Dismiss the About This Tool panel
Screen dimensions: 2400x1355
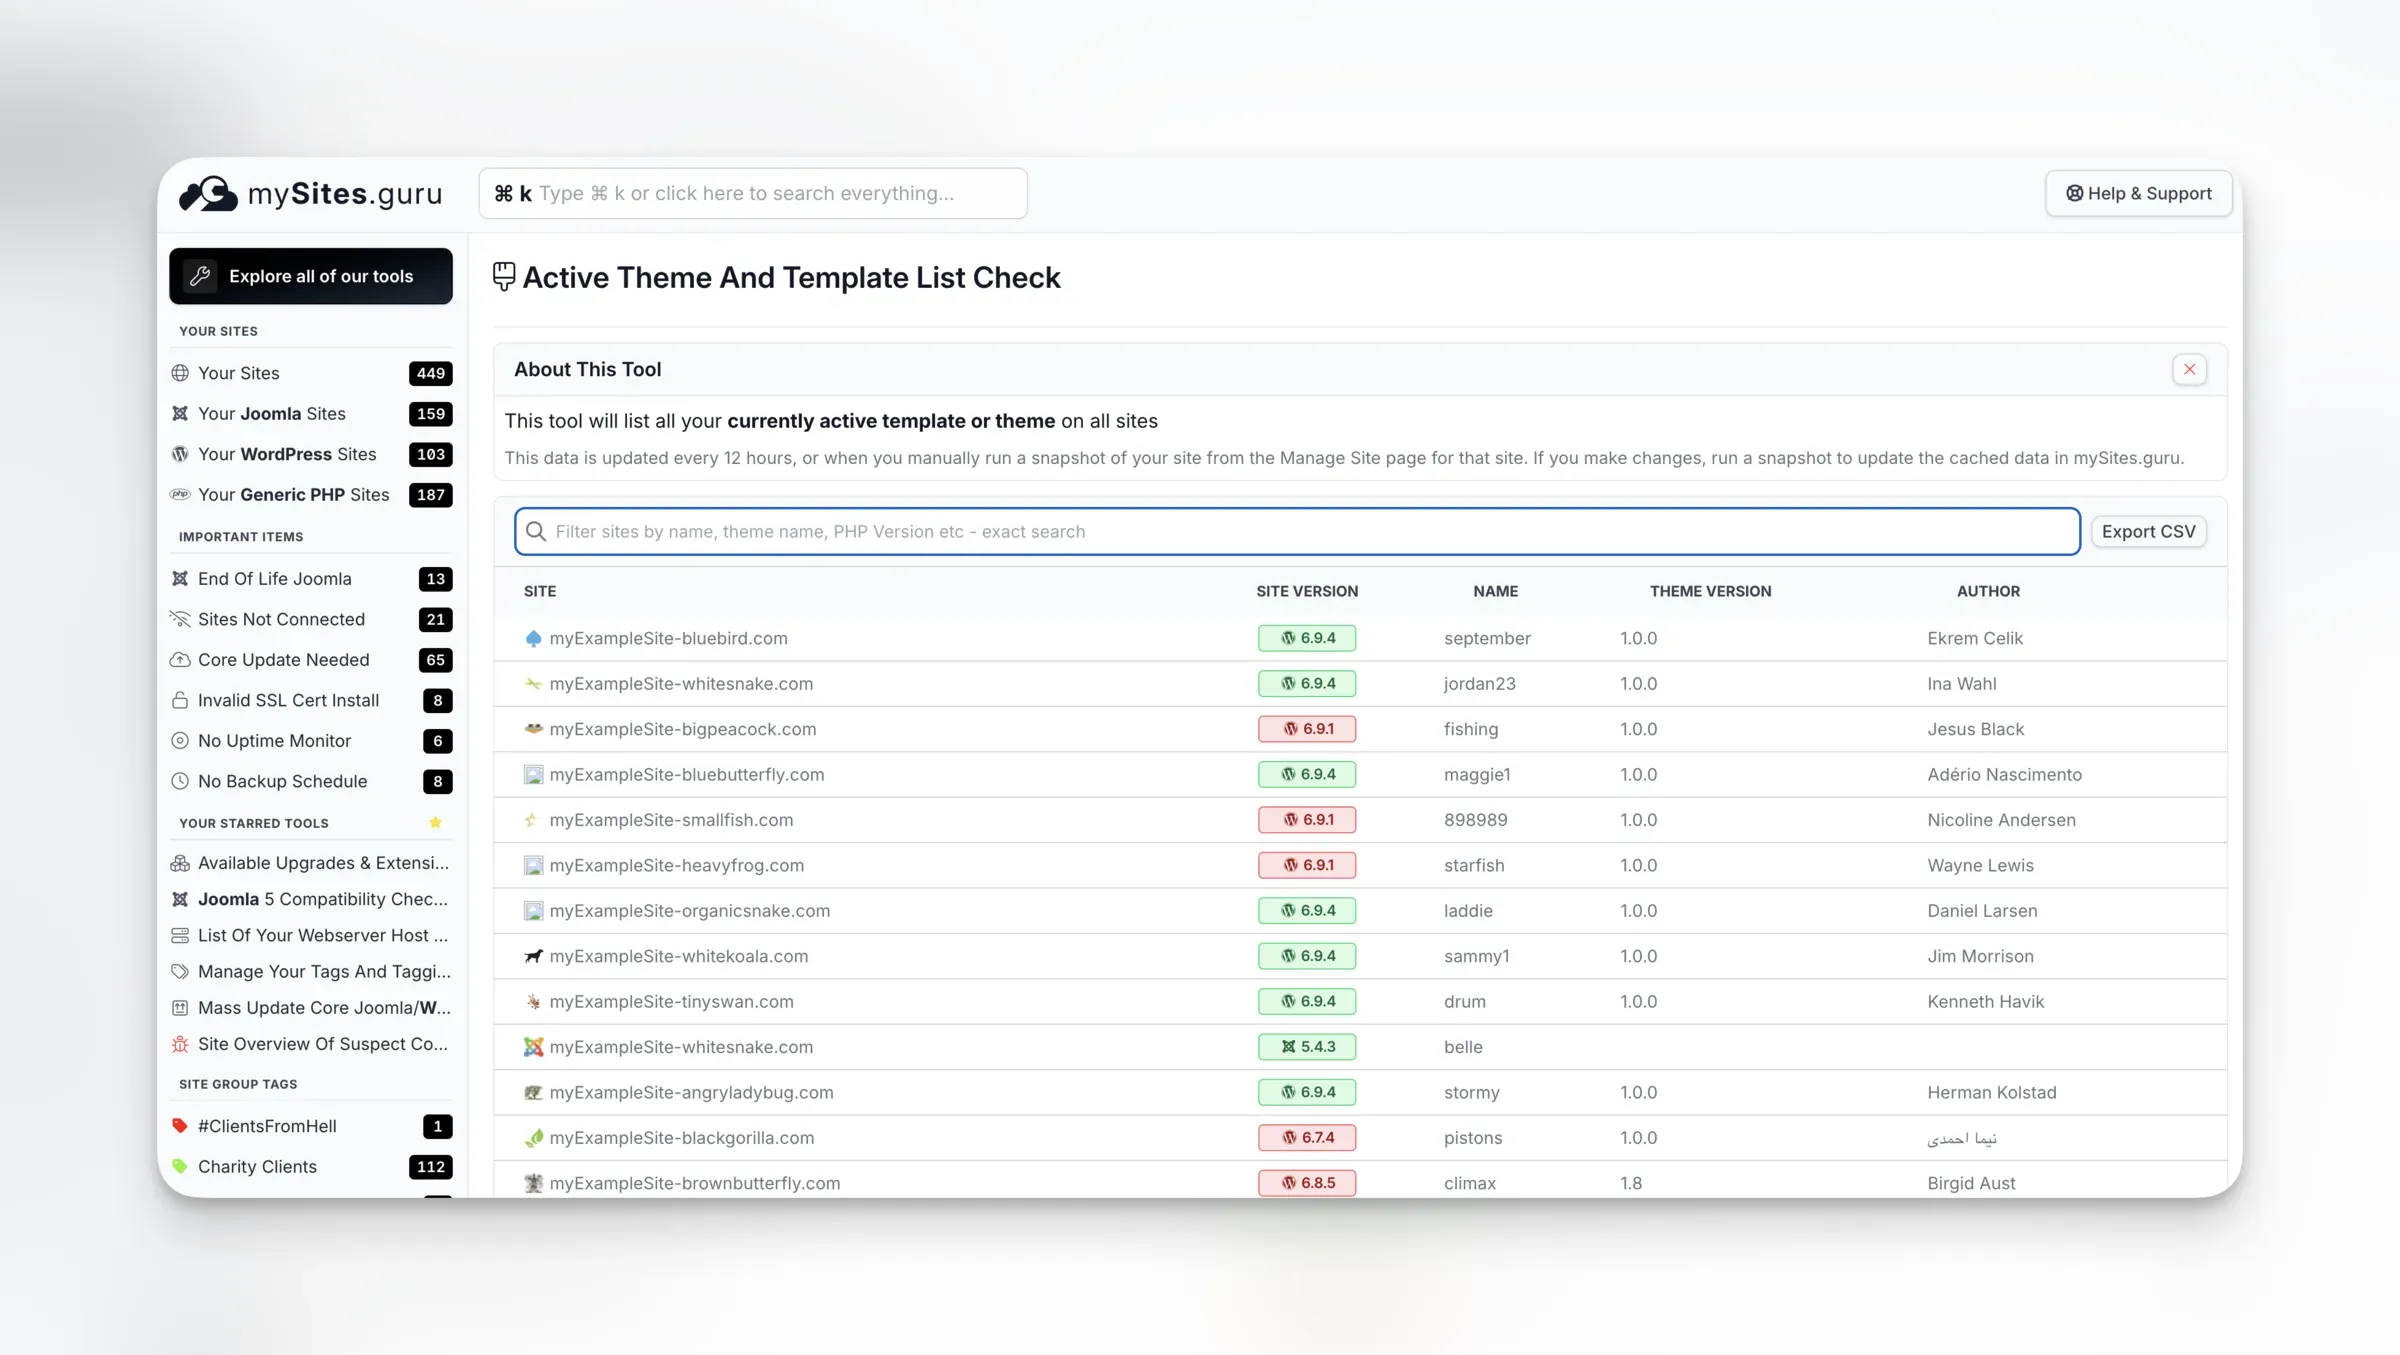[2189, 369]
